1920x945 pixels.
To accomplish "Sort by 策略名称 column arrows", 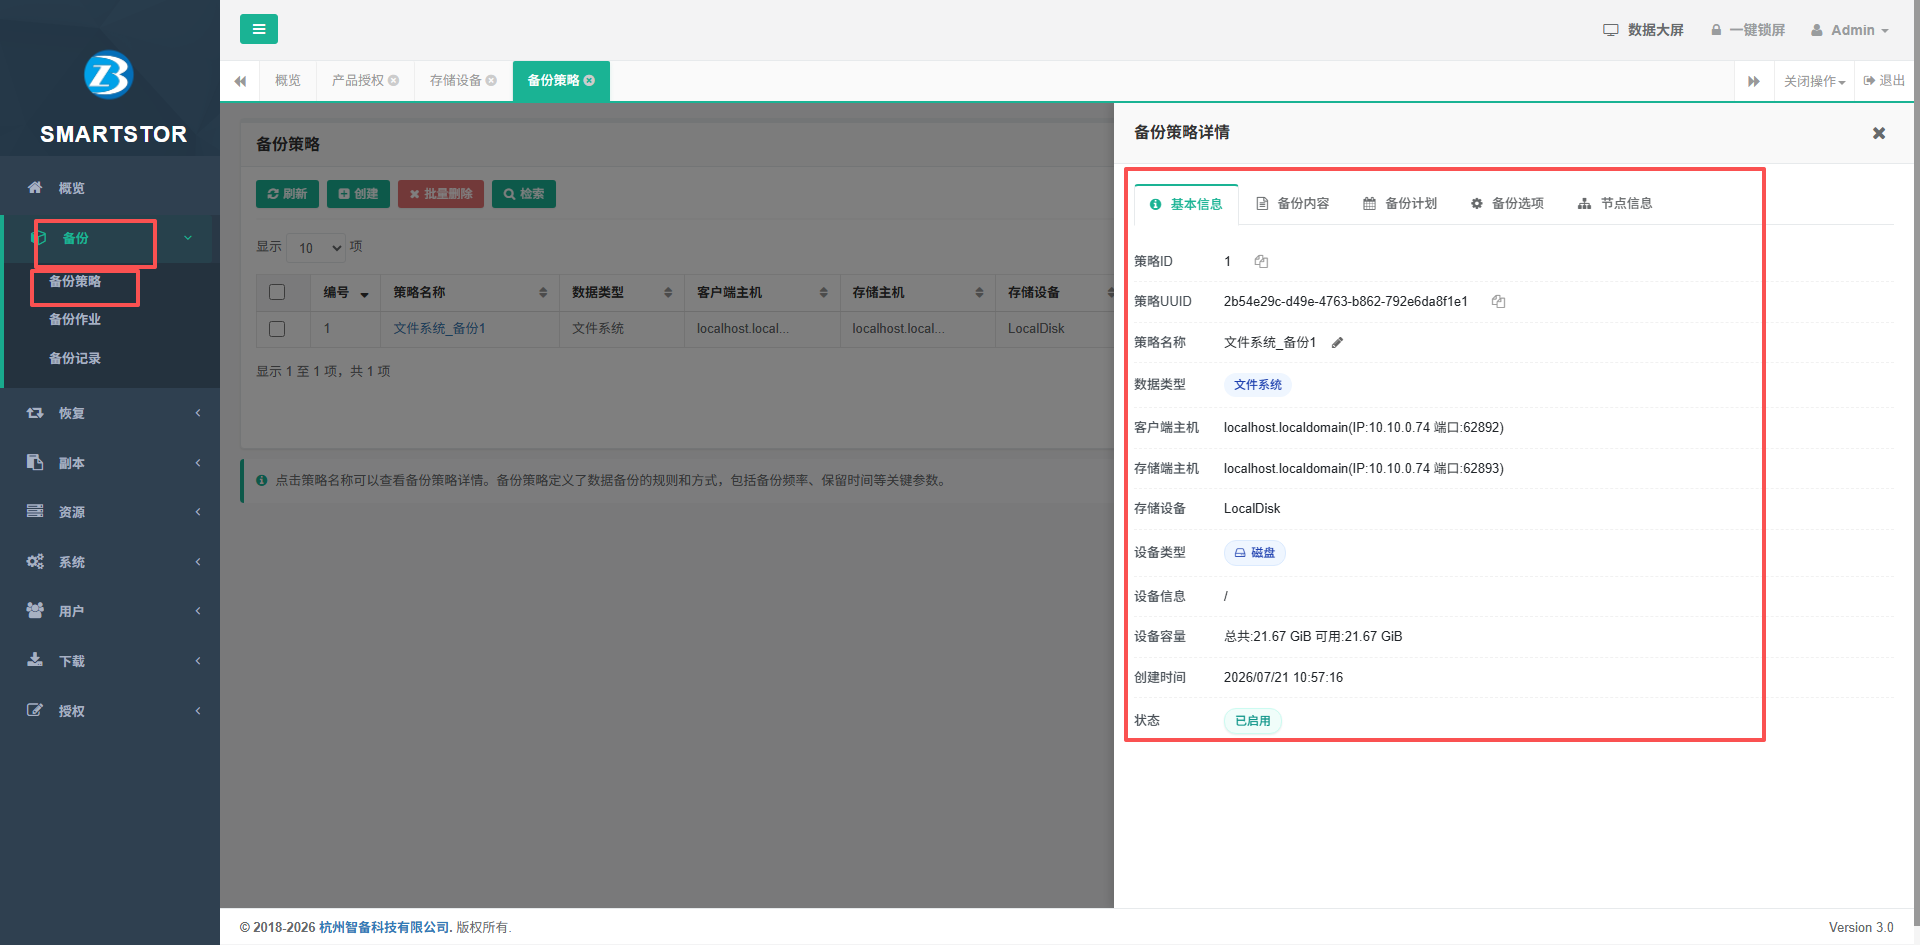I will pos(543,292).
